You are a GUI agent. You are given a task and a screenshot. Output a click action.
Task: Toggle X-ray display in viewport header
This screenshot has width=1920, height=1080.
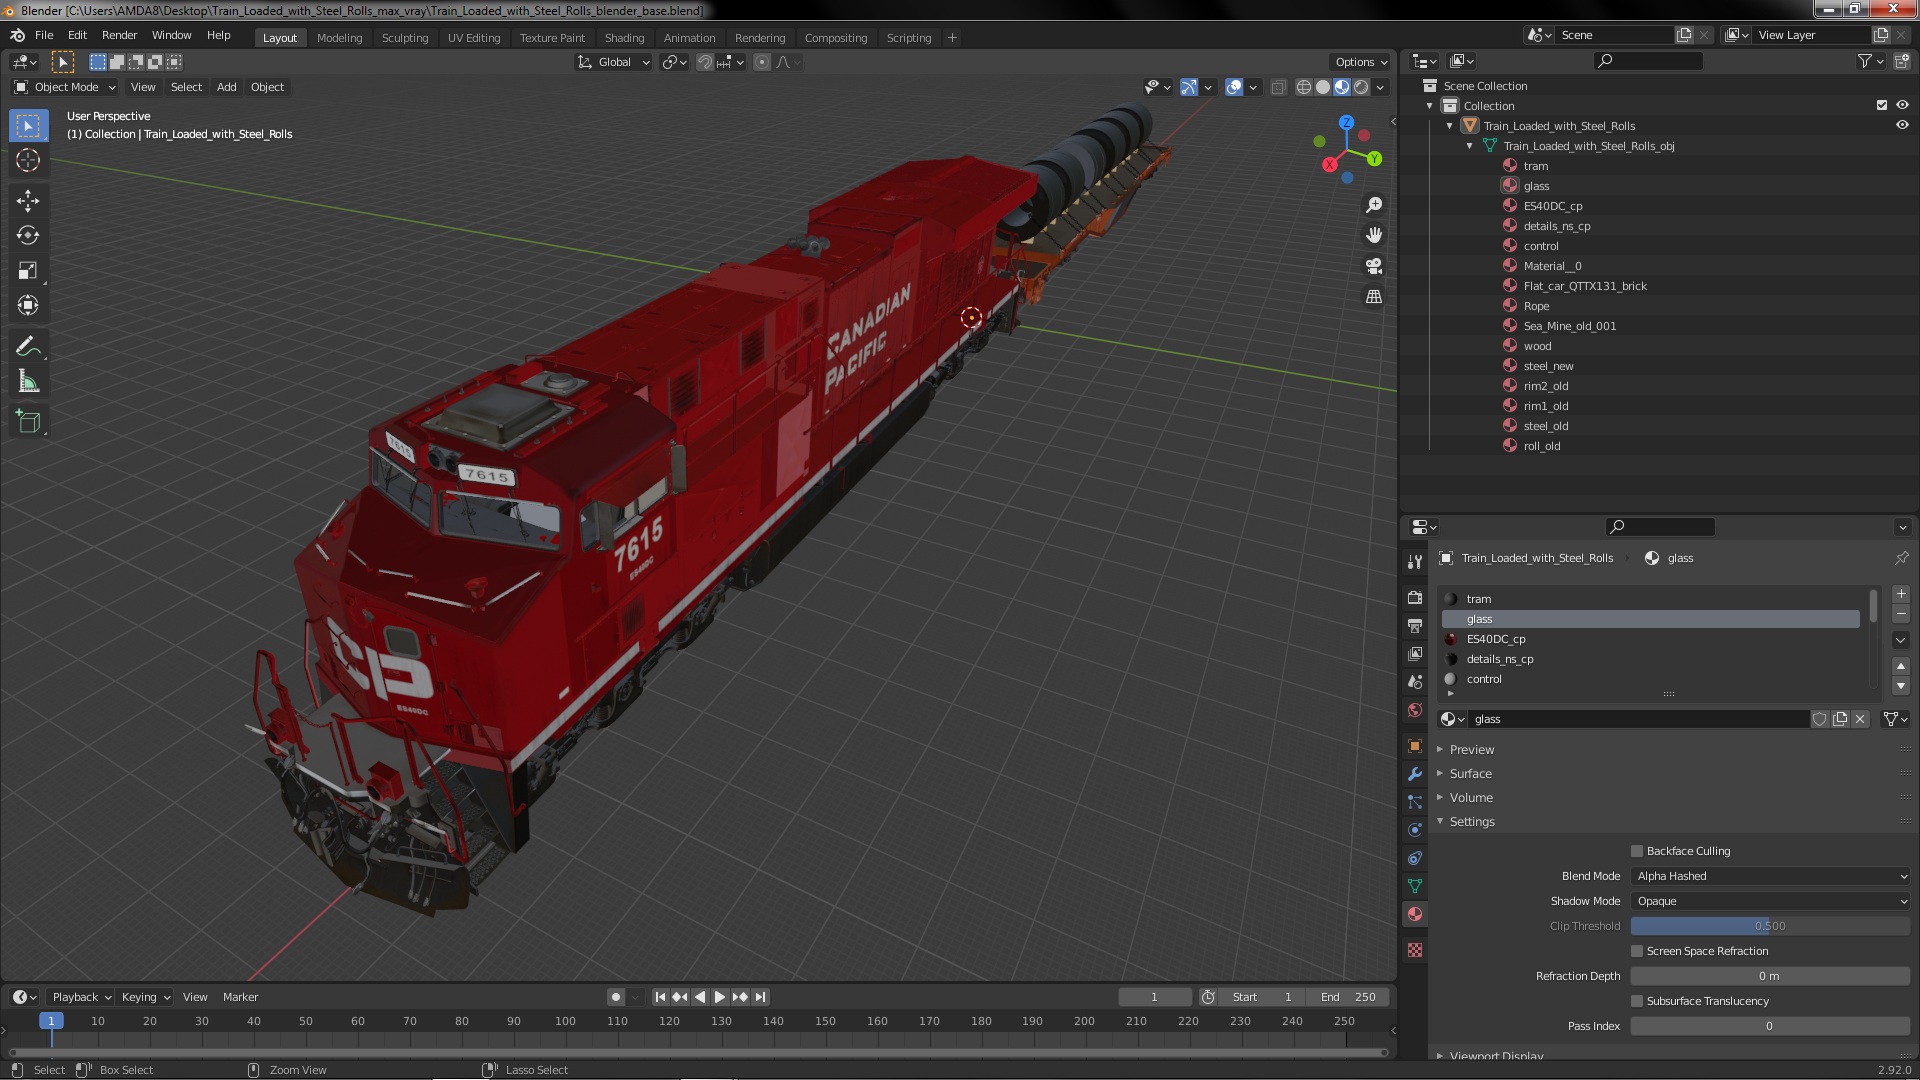pos(1278,87)
